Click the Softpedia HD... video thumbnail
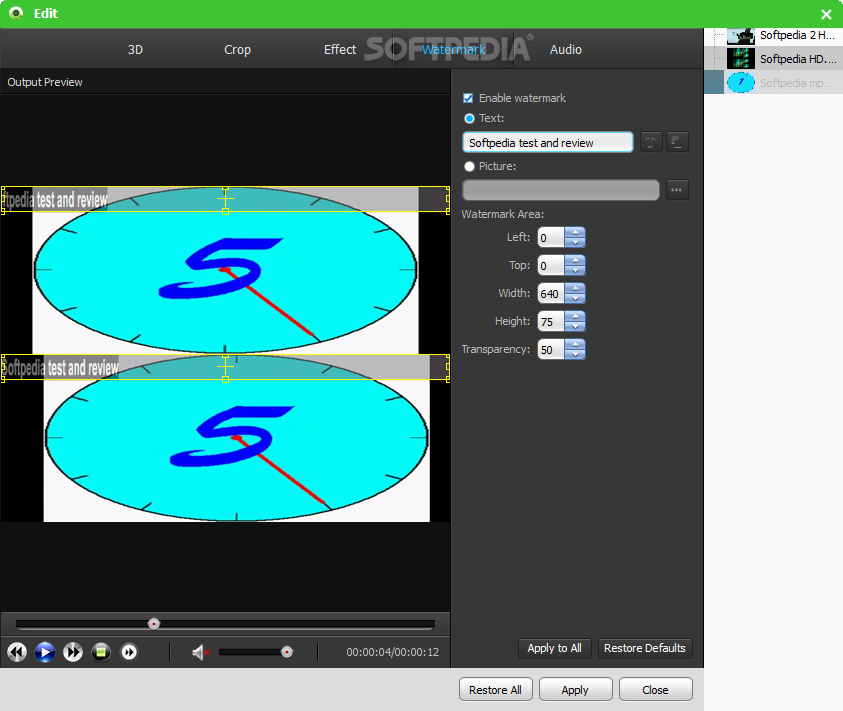The width and height of the screenshot is (843, 711). [741, 59]
